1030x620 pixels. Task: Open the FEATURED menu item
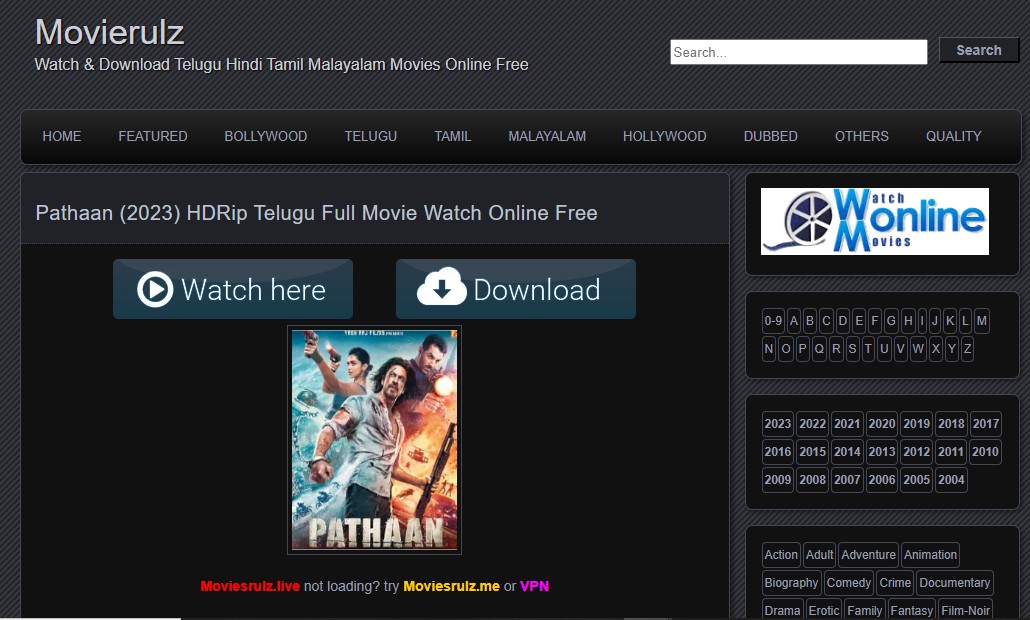(x=153, y=136)
